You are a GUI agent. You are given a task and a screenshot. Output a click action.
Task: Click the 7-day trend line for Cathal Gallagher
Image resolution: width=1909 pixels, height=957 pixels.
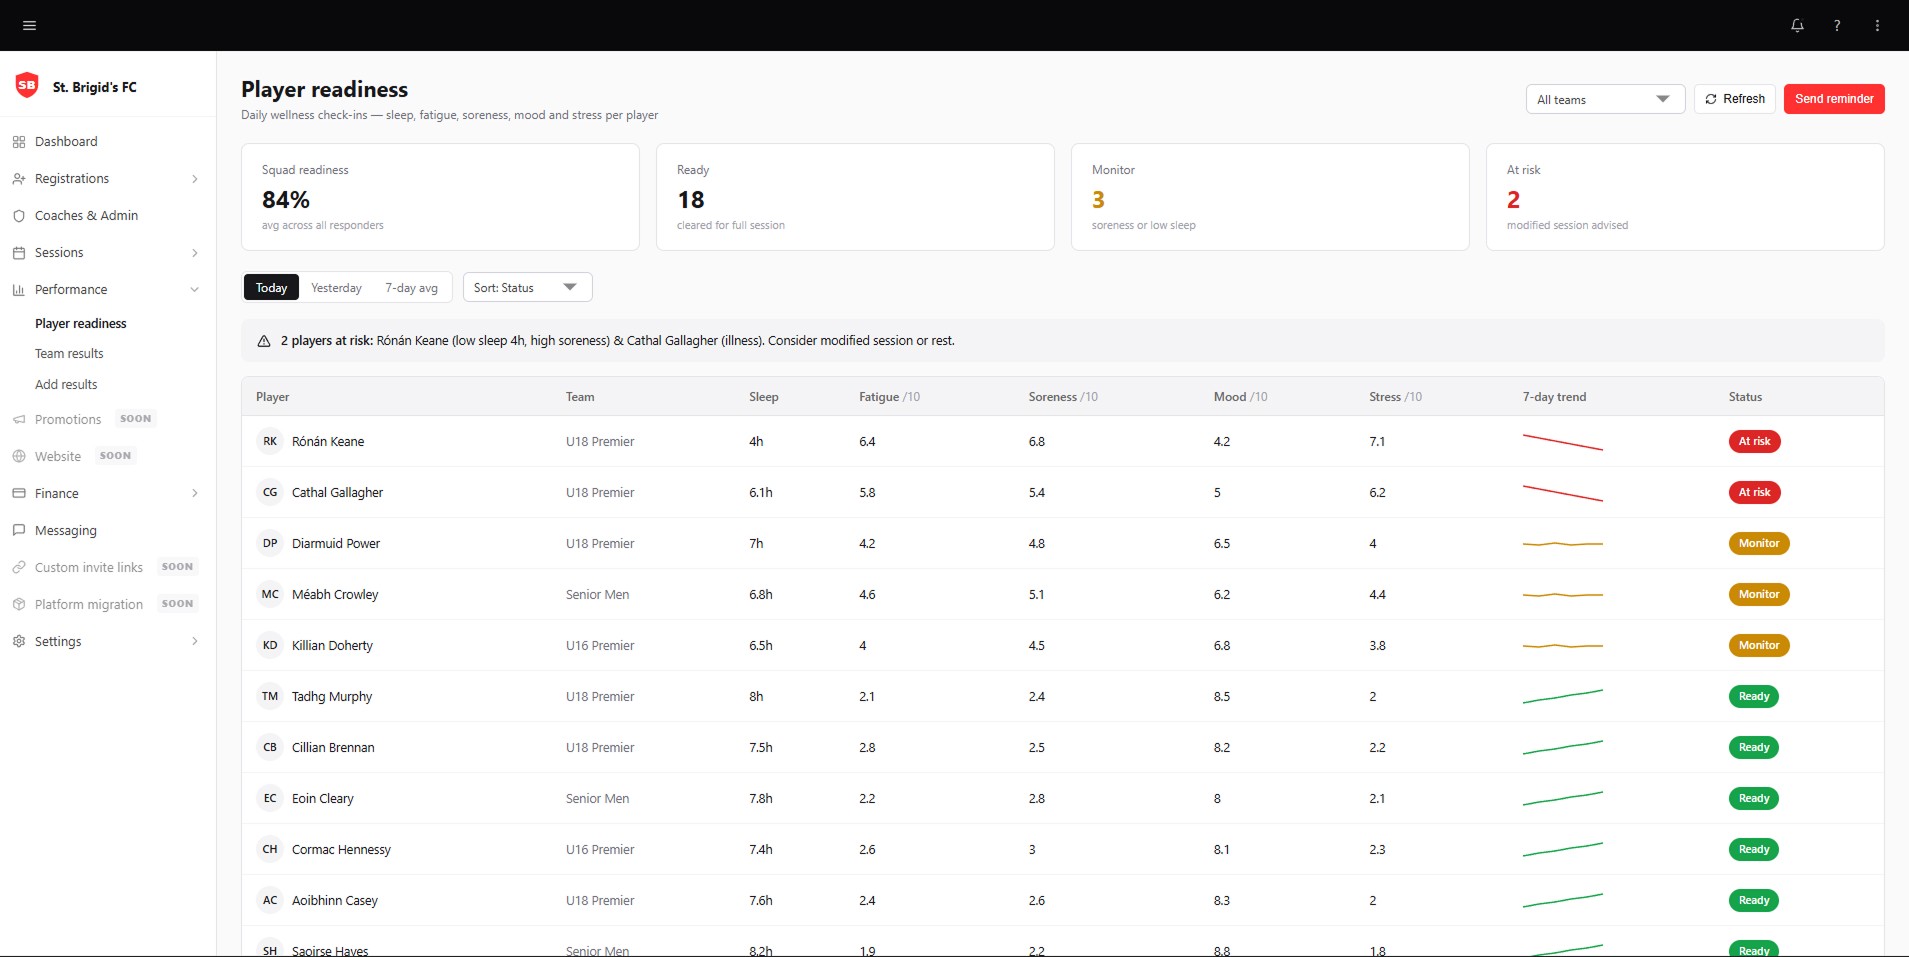click(x=1562, y=493)
